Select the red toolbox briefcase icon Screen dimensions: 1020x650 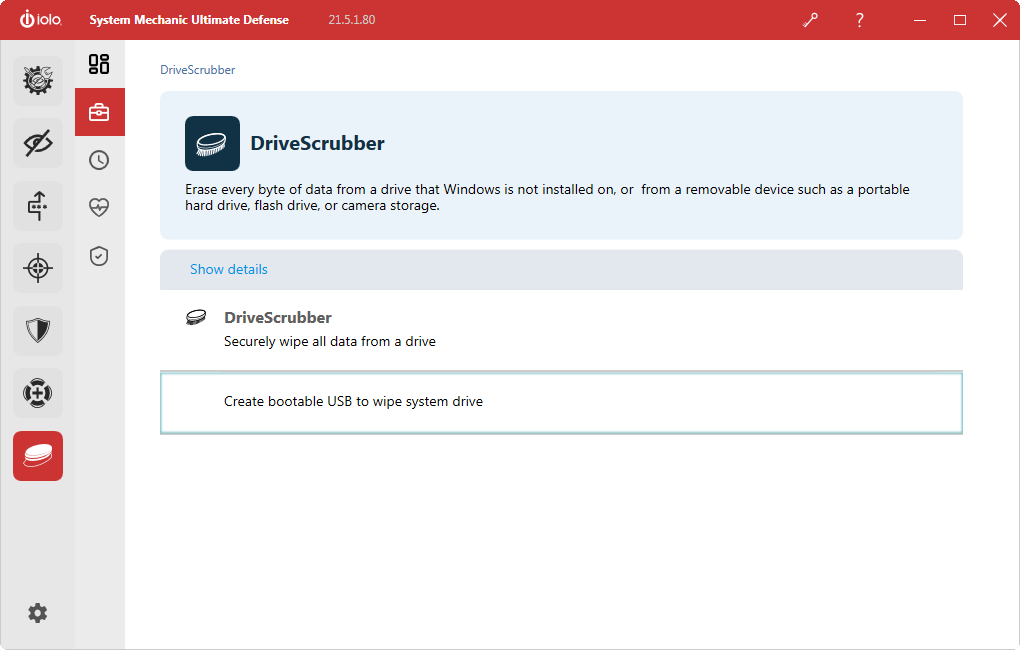coord(100,112)
